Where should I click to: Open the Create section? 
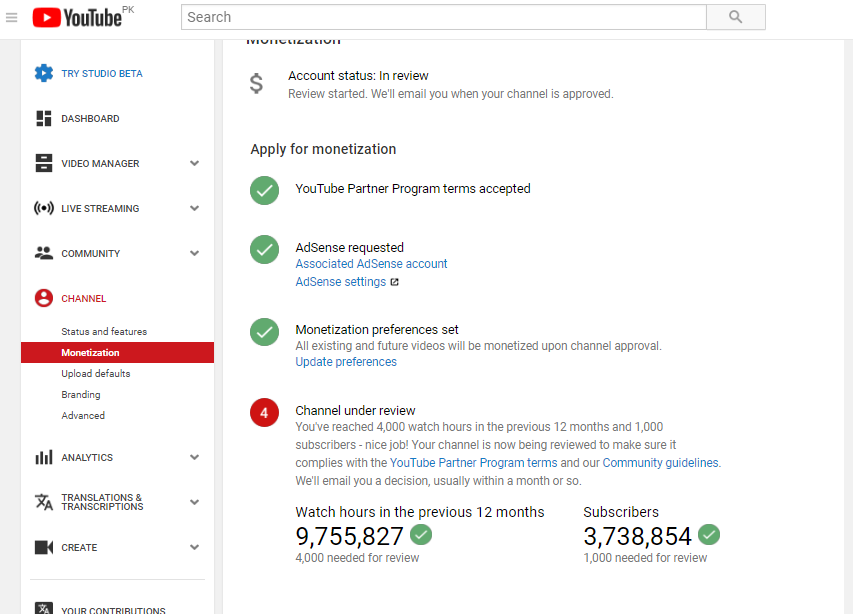click(x=79, y=548)
